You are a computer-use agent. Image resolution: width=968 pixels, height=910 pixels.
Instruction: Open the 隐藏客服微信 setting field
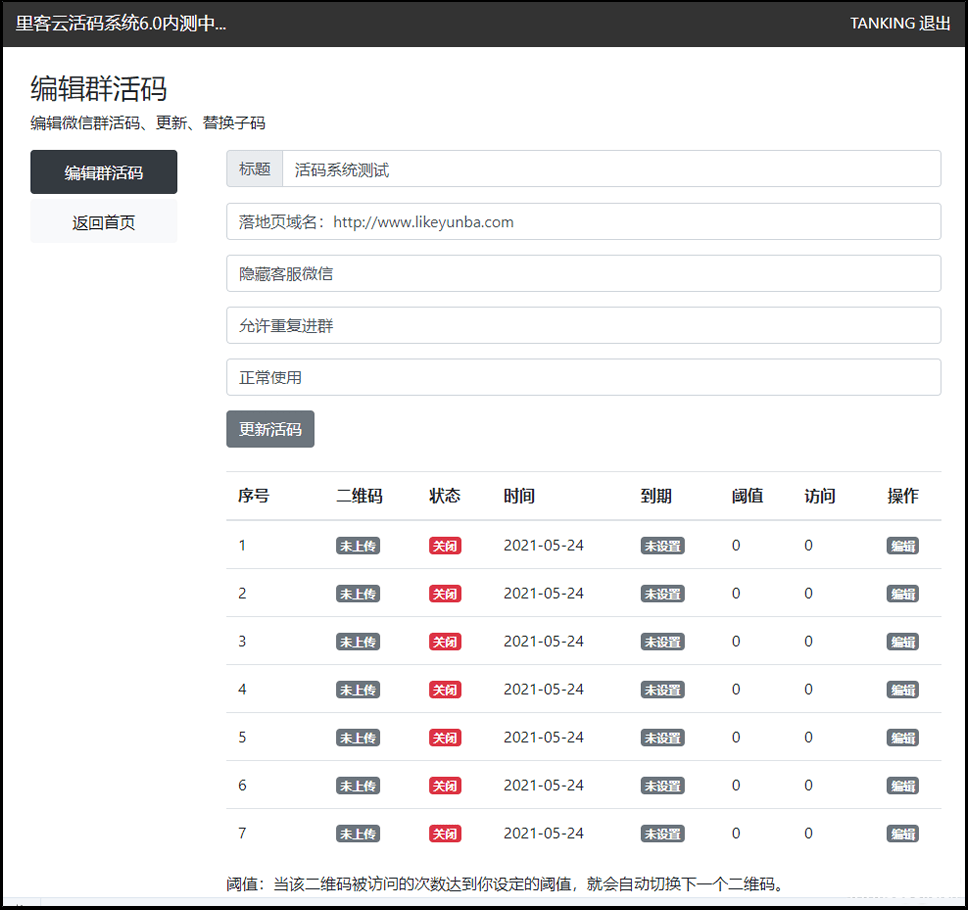click(583, 273)
